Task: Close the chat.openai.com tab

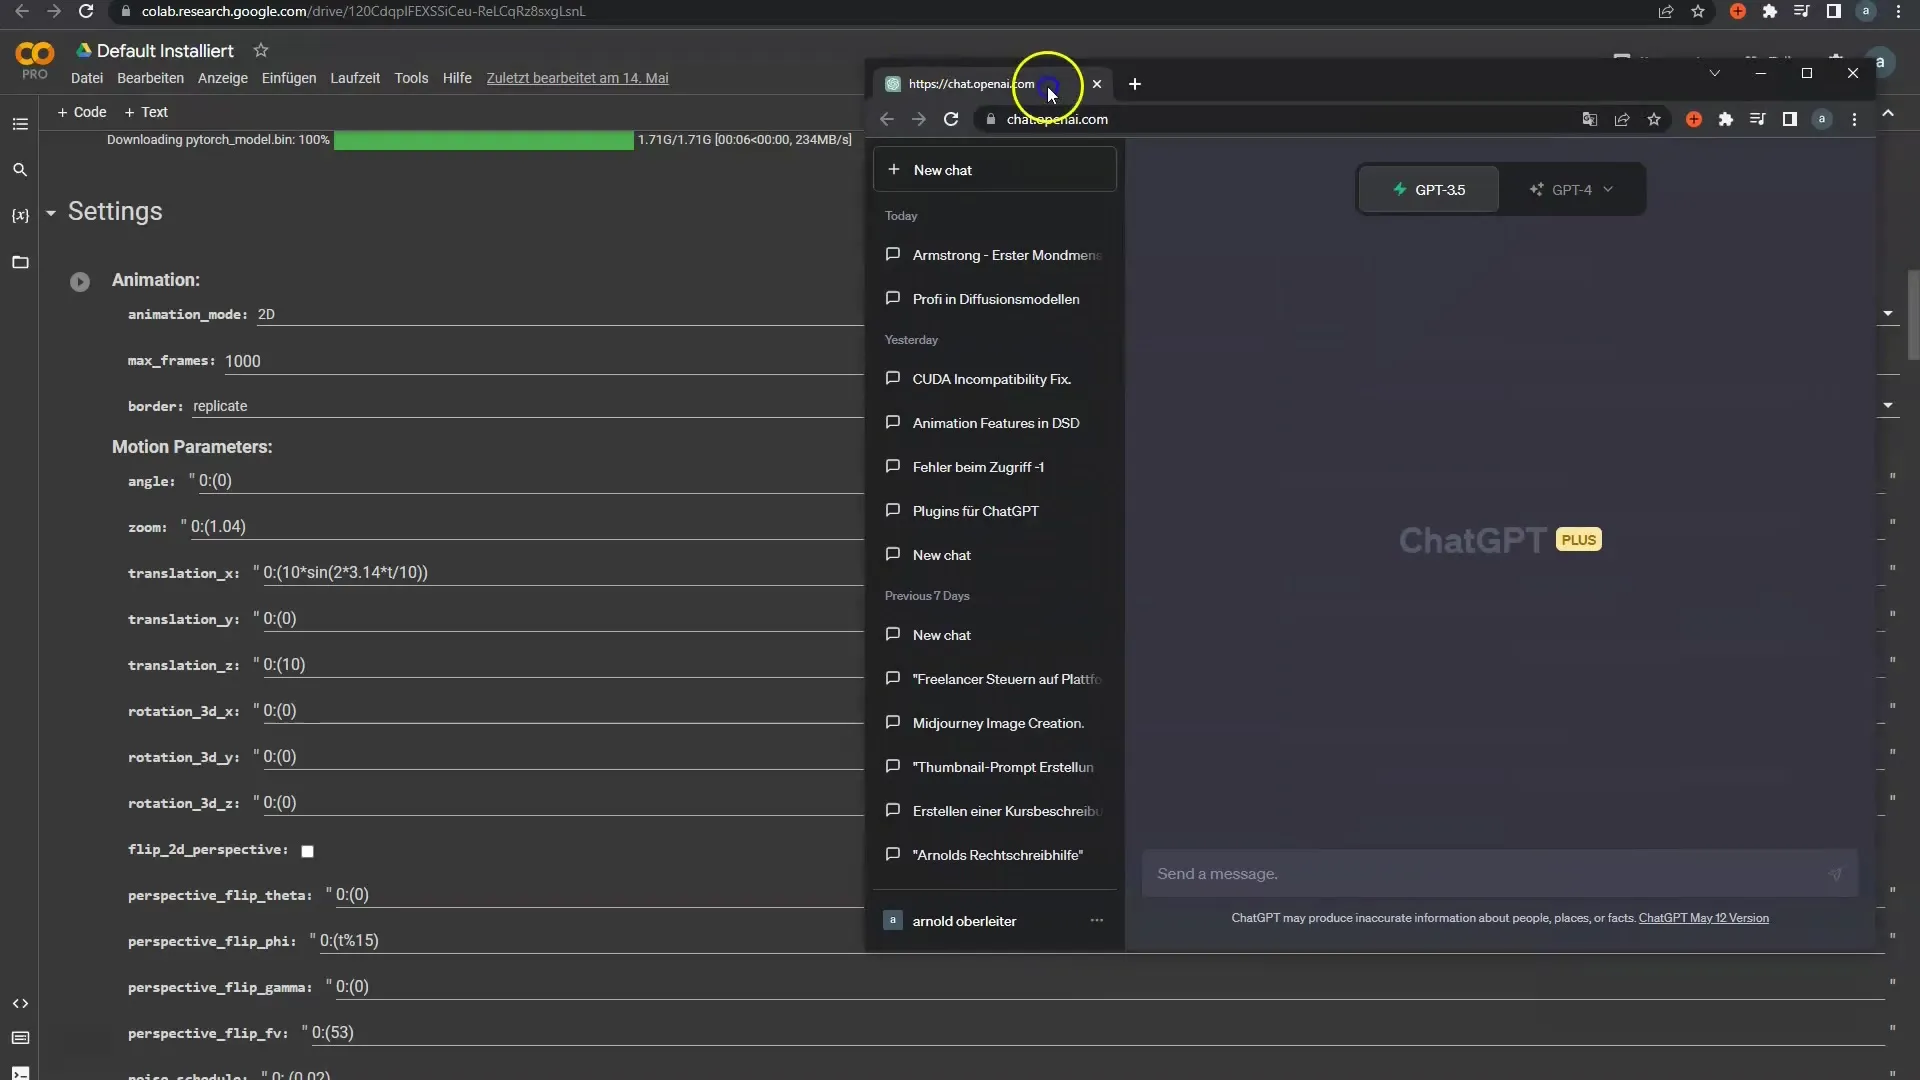Action: click(x=1097, y=84)
